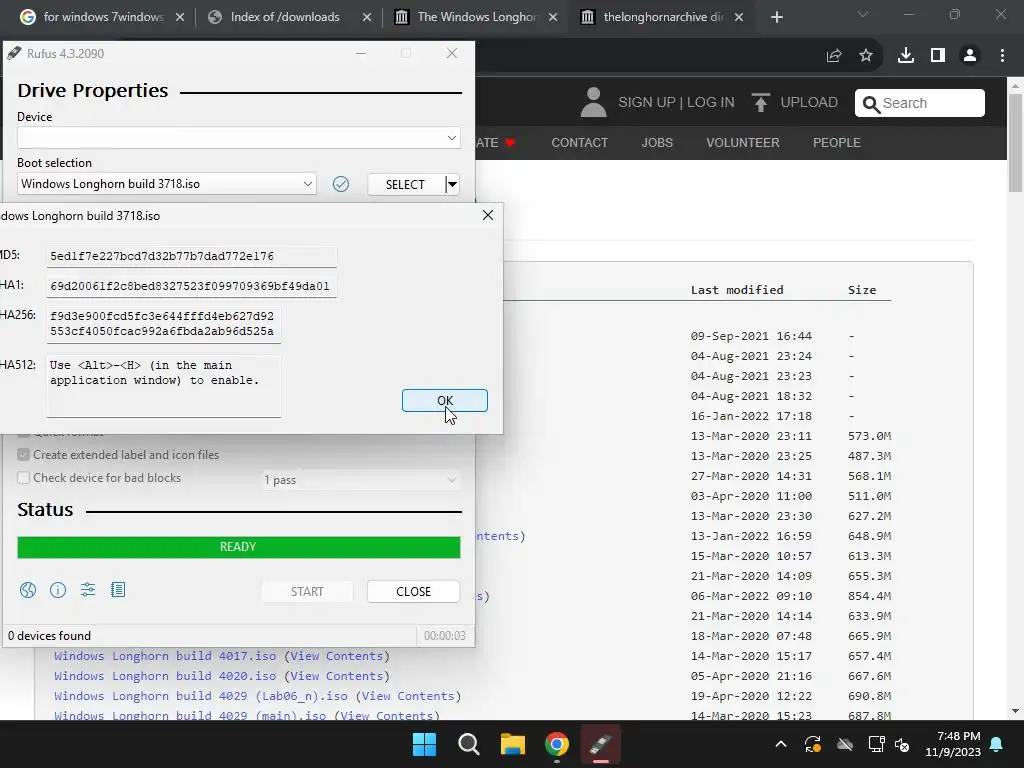Open the Device dropdown in Rufus
Screen dimensions: 1024x768
click(x=238, y=138)
